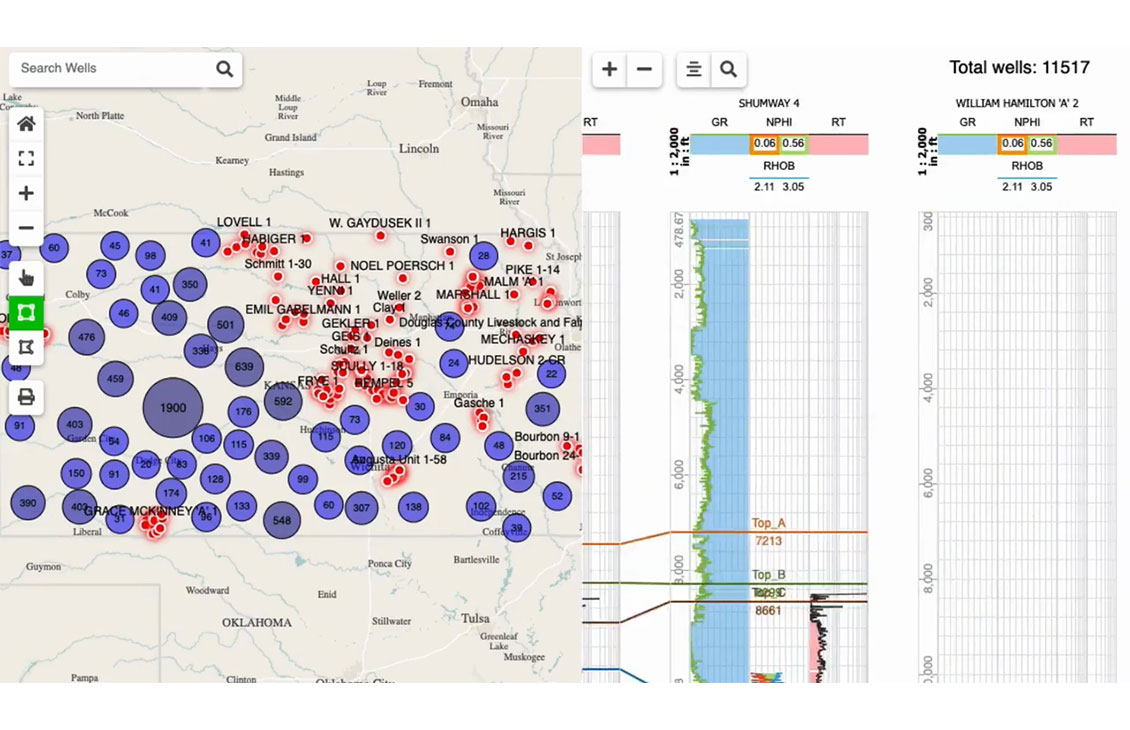1130x730 pixels.
Task: Click the Top_A formation marker label
Action: 769,523
